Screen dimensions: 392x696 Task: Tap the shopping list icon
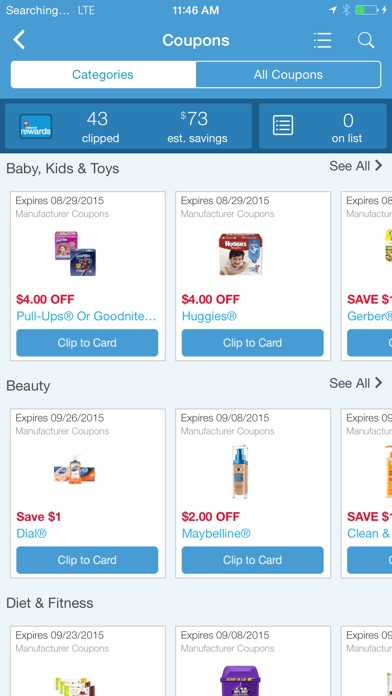point(283,125)
